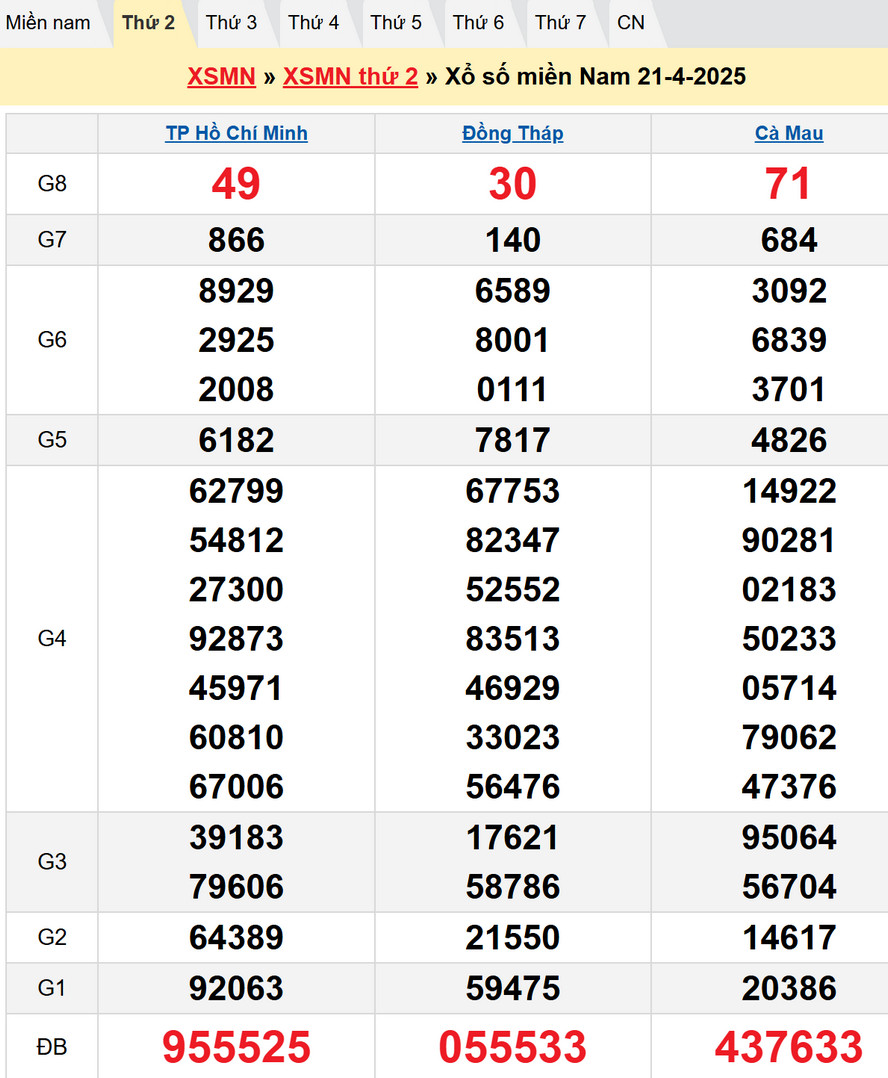Screen dimensions: 888x1078
Task: Click Đồng Tháp special prize 055533
Action: coord(513,1047)
